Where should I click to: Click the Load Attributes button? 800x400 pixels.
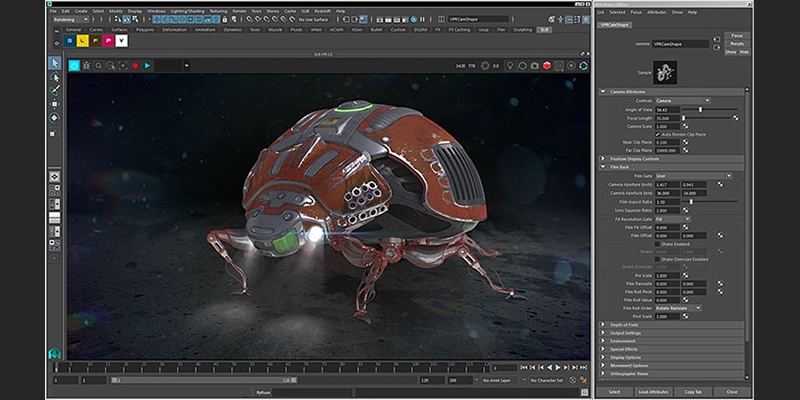(653, 392)
